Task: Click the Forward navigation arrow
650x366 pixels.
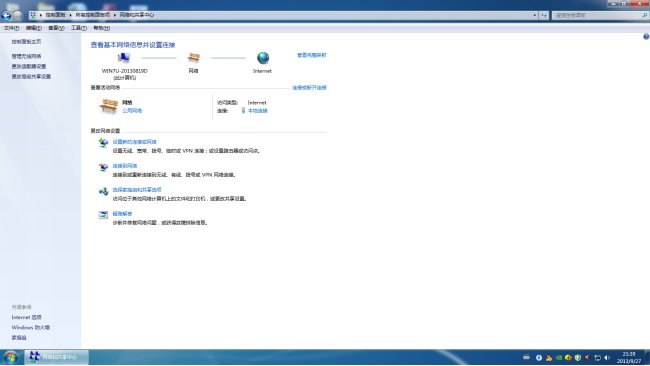Action: (17, 15)
